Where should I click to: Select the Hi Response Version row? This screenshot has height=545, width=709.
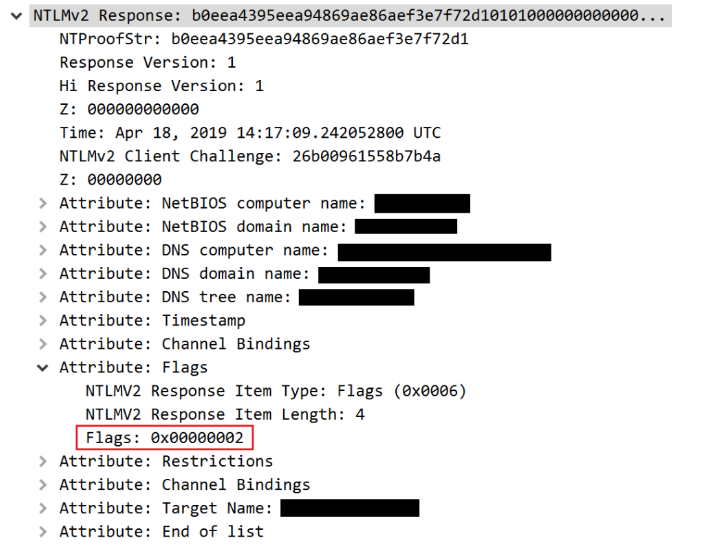pos(161,86)
